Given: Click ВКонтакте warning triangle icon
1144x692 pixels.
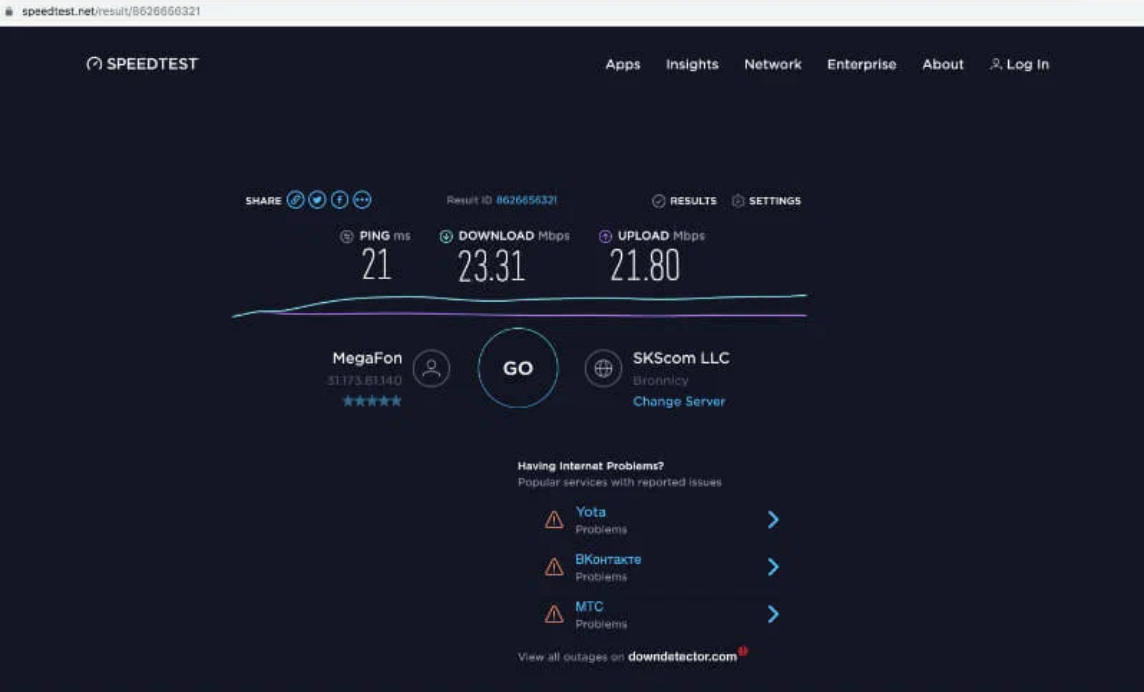Looking at the screenshot, I should (554, 567).
